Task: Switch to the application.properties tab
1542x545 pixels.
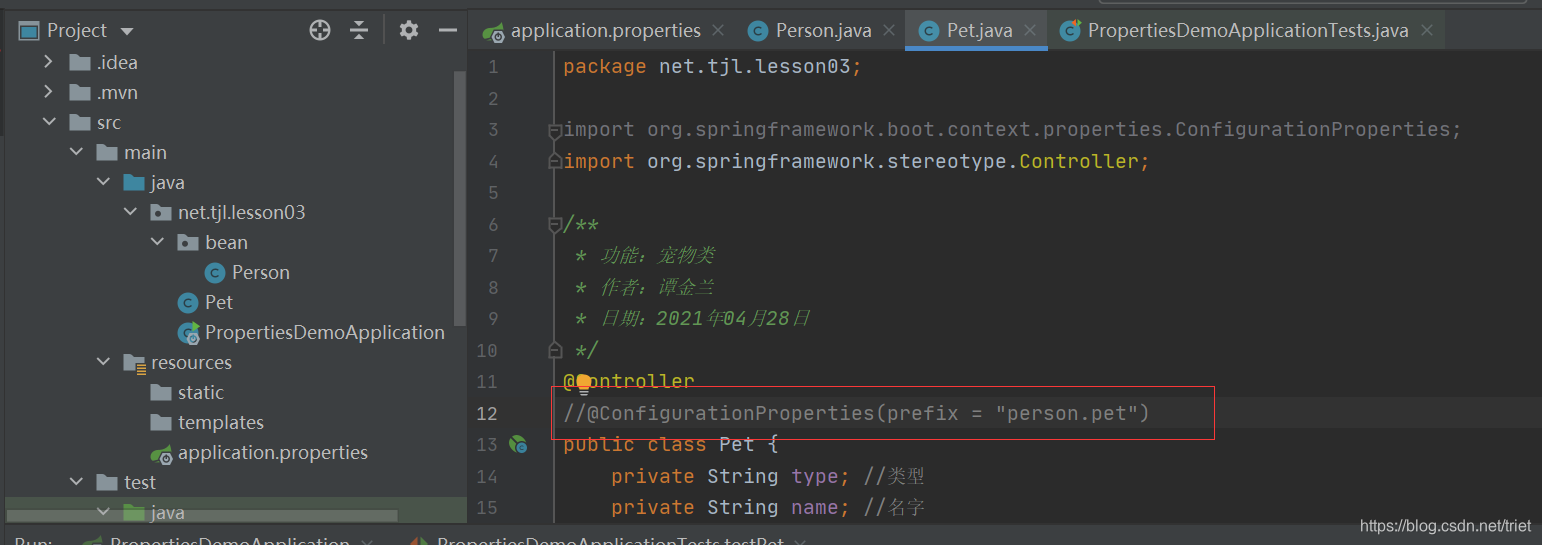Action: [605, 30]
